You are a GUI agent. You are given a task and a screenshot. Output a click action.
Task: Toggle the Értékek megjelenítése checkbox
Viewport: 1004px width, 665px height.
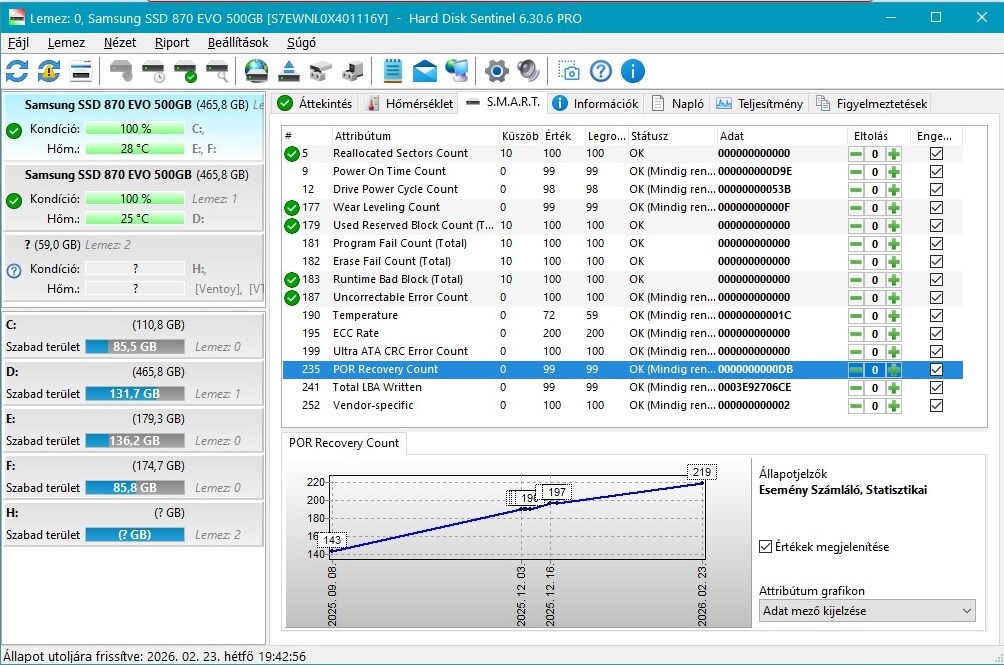point(765,547)
